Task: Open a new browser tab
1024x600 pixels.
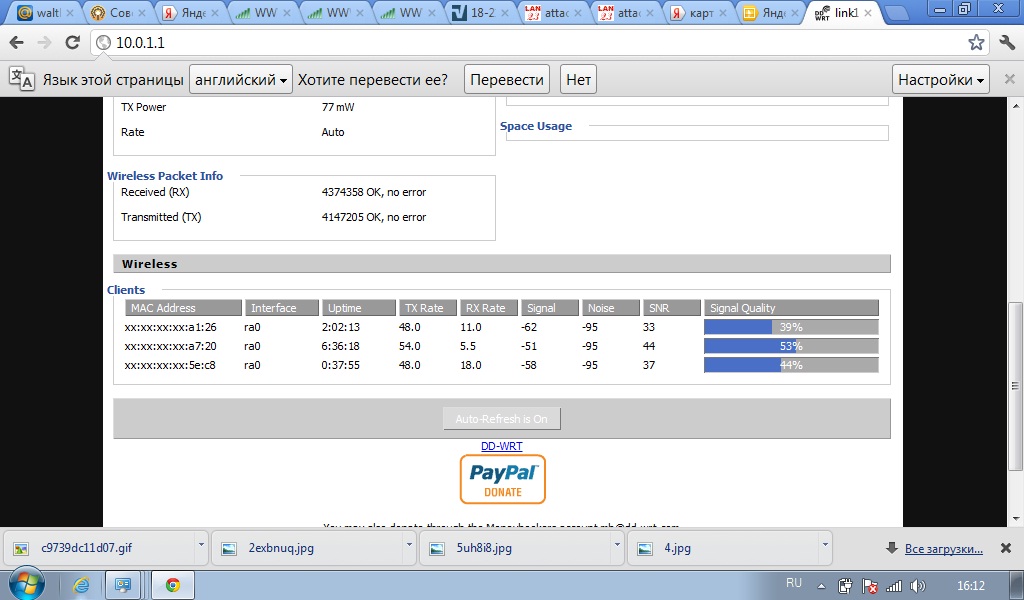Action: (898, 12)
